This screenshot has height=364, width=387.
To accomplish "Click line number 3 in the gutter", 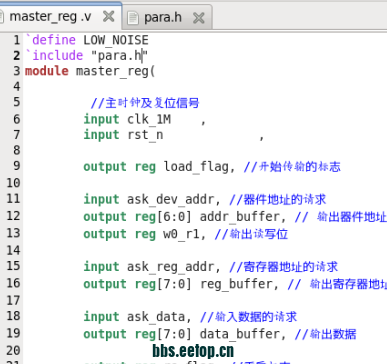I will point(17,71).
